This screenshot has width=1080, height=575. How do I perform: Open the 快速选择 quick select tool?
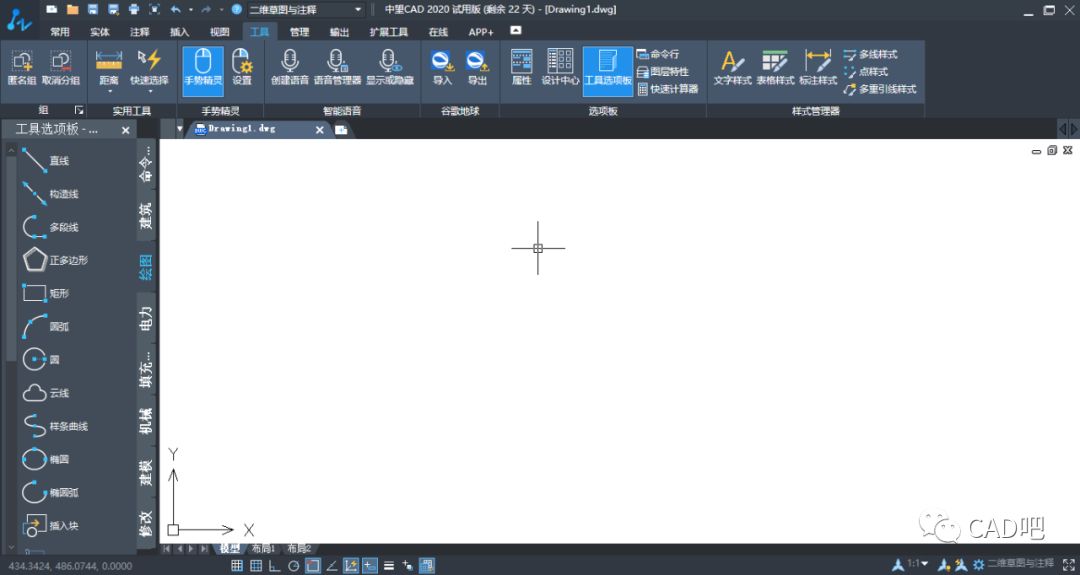tap(149, 66)
